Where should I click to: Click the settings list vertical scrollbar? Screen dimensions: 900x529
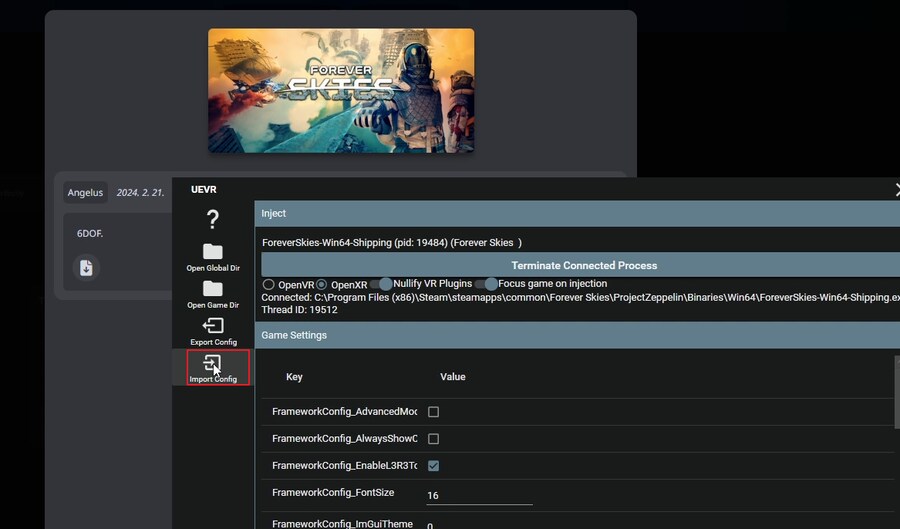pos(897,392)
